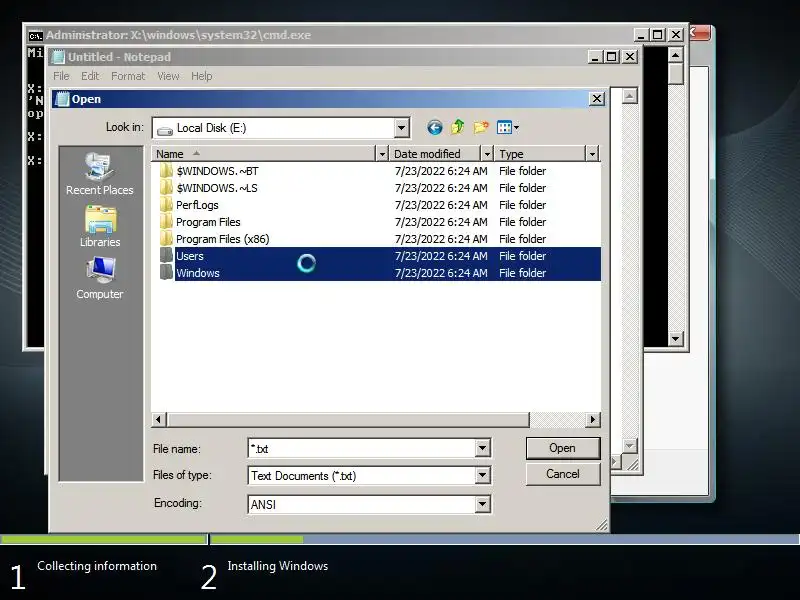
Task: Expand the Look in drive dropdown
Action: (x=402, y=128)
